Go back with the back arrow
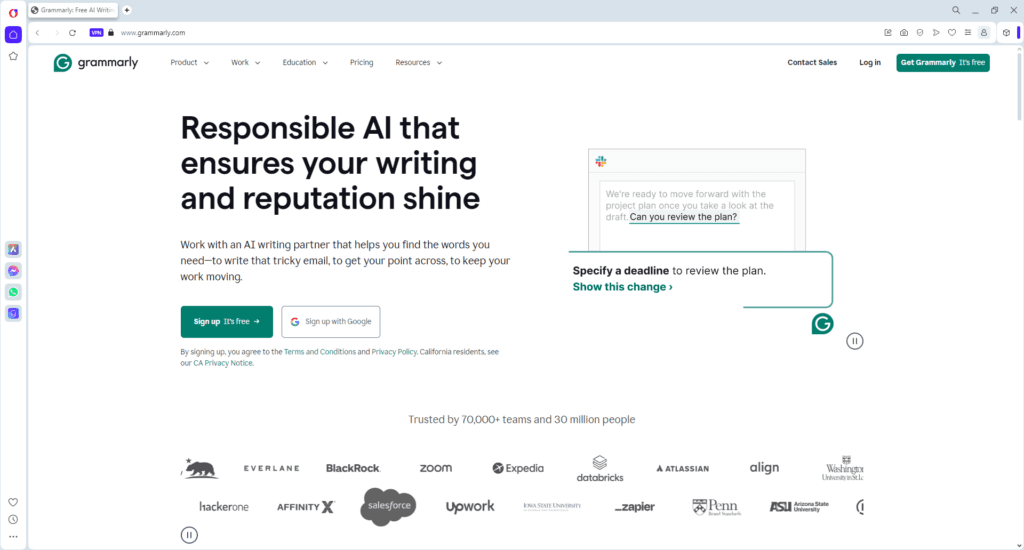 (38, 33)
